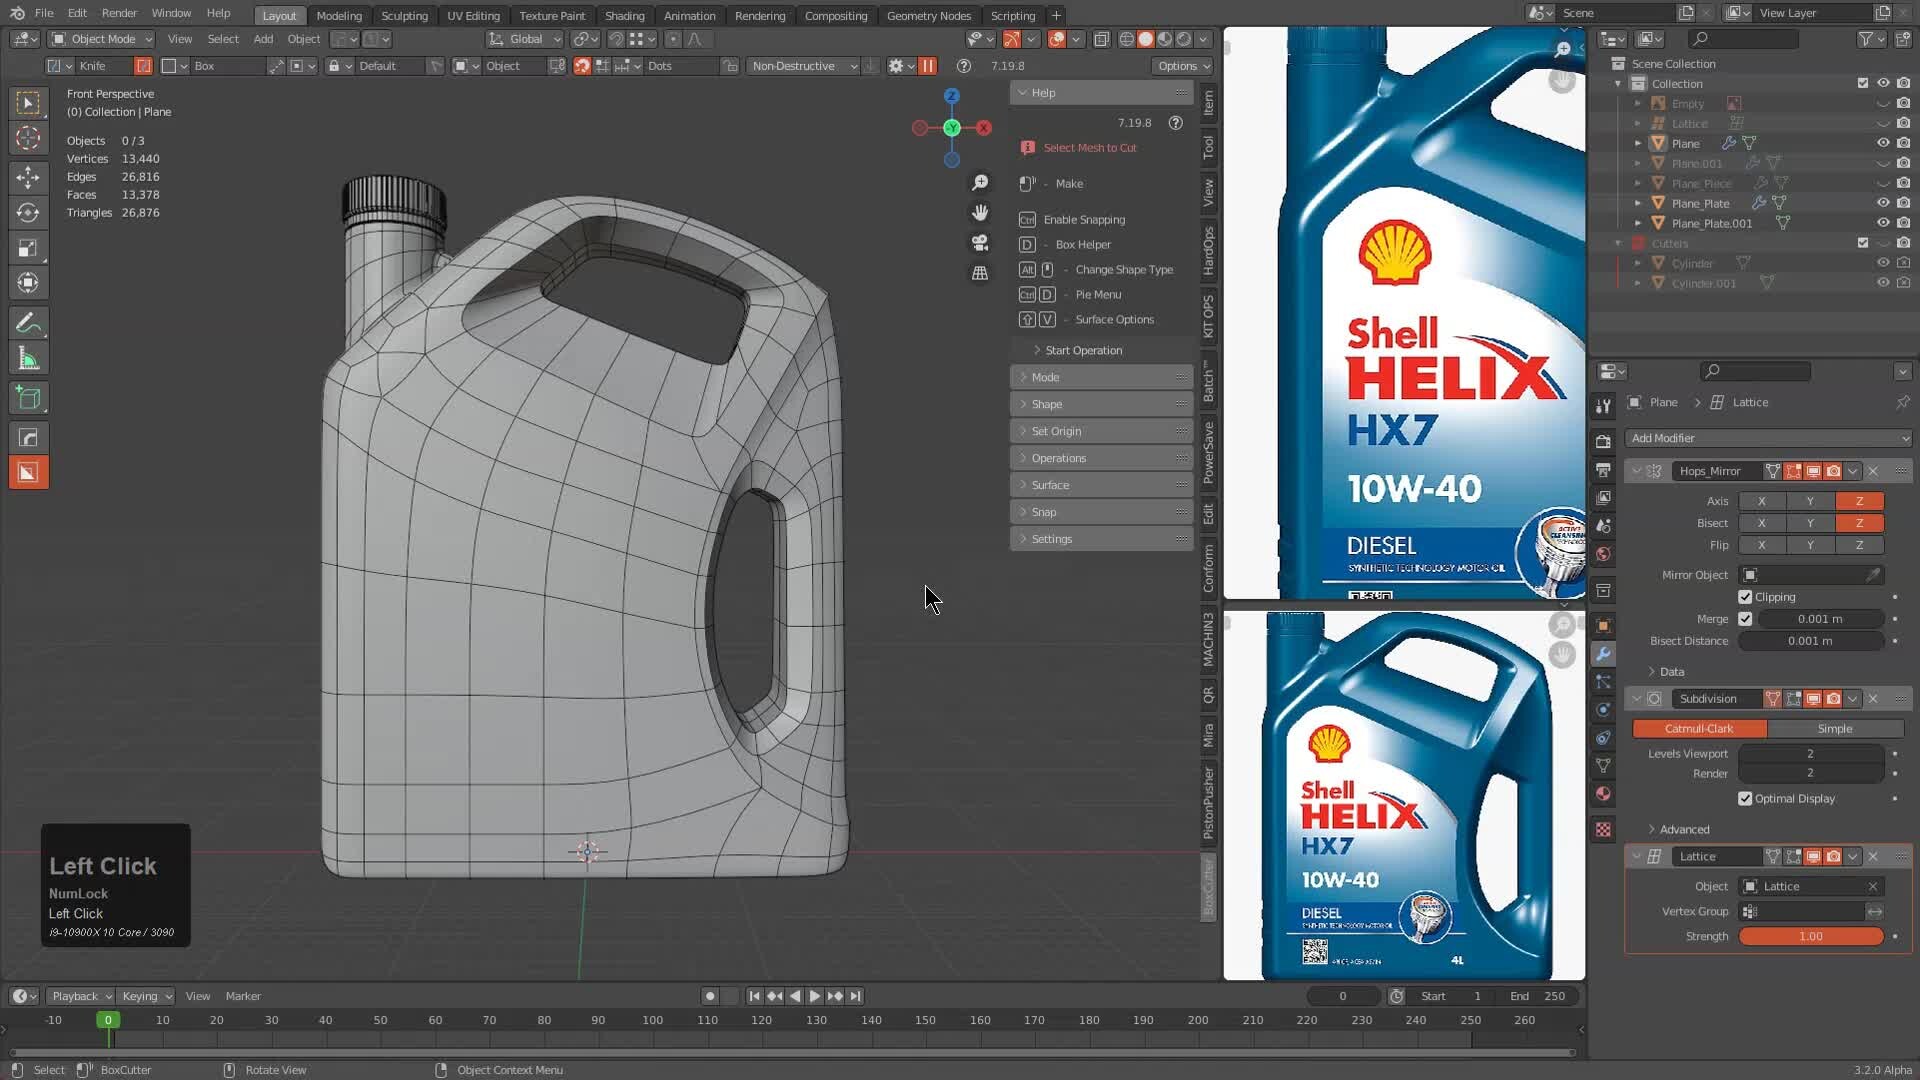1920x1080 pixels.
Task: Click the play animation button
Action: click(814, 996)
